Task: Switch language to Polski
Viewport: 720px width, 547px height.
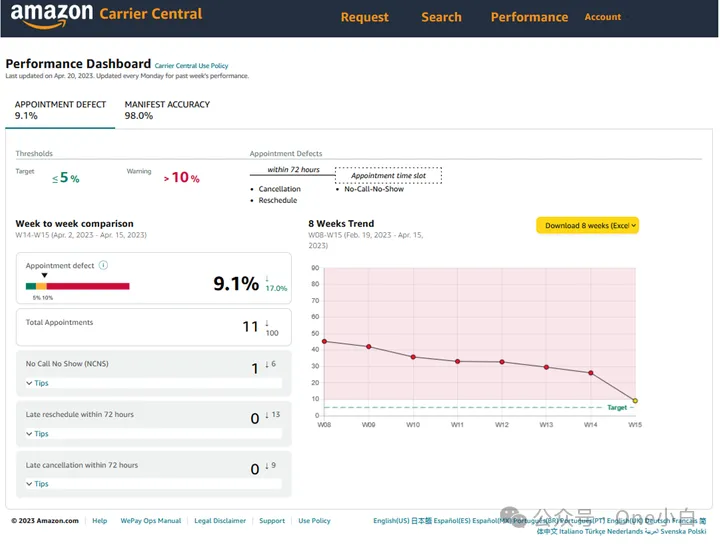Action: point(697,531)
